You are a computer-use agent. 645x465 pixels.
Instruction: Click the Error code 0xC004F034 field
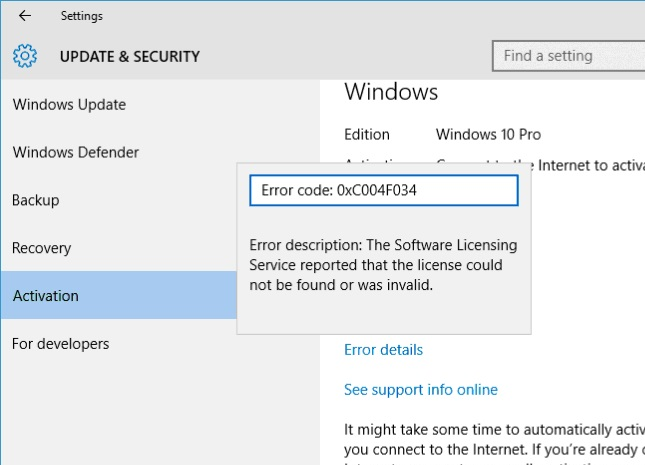click(383, 190)
